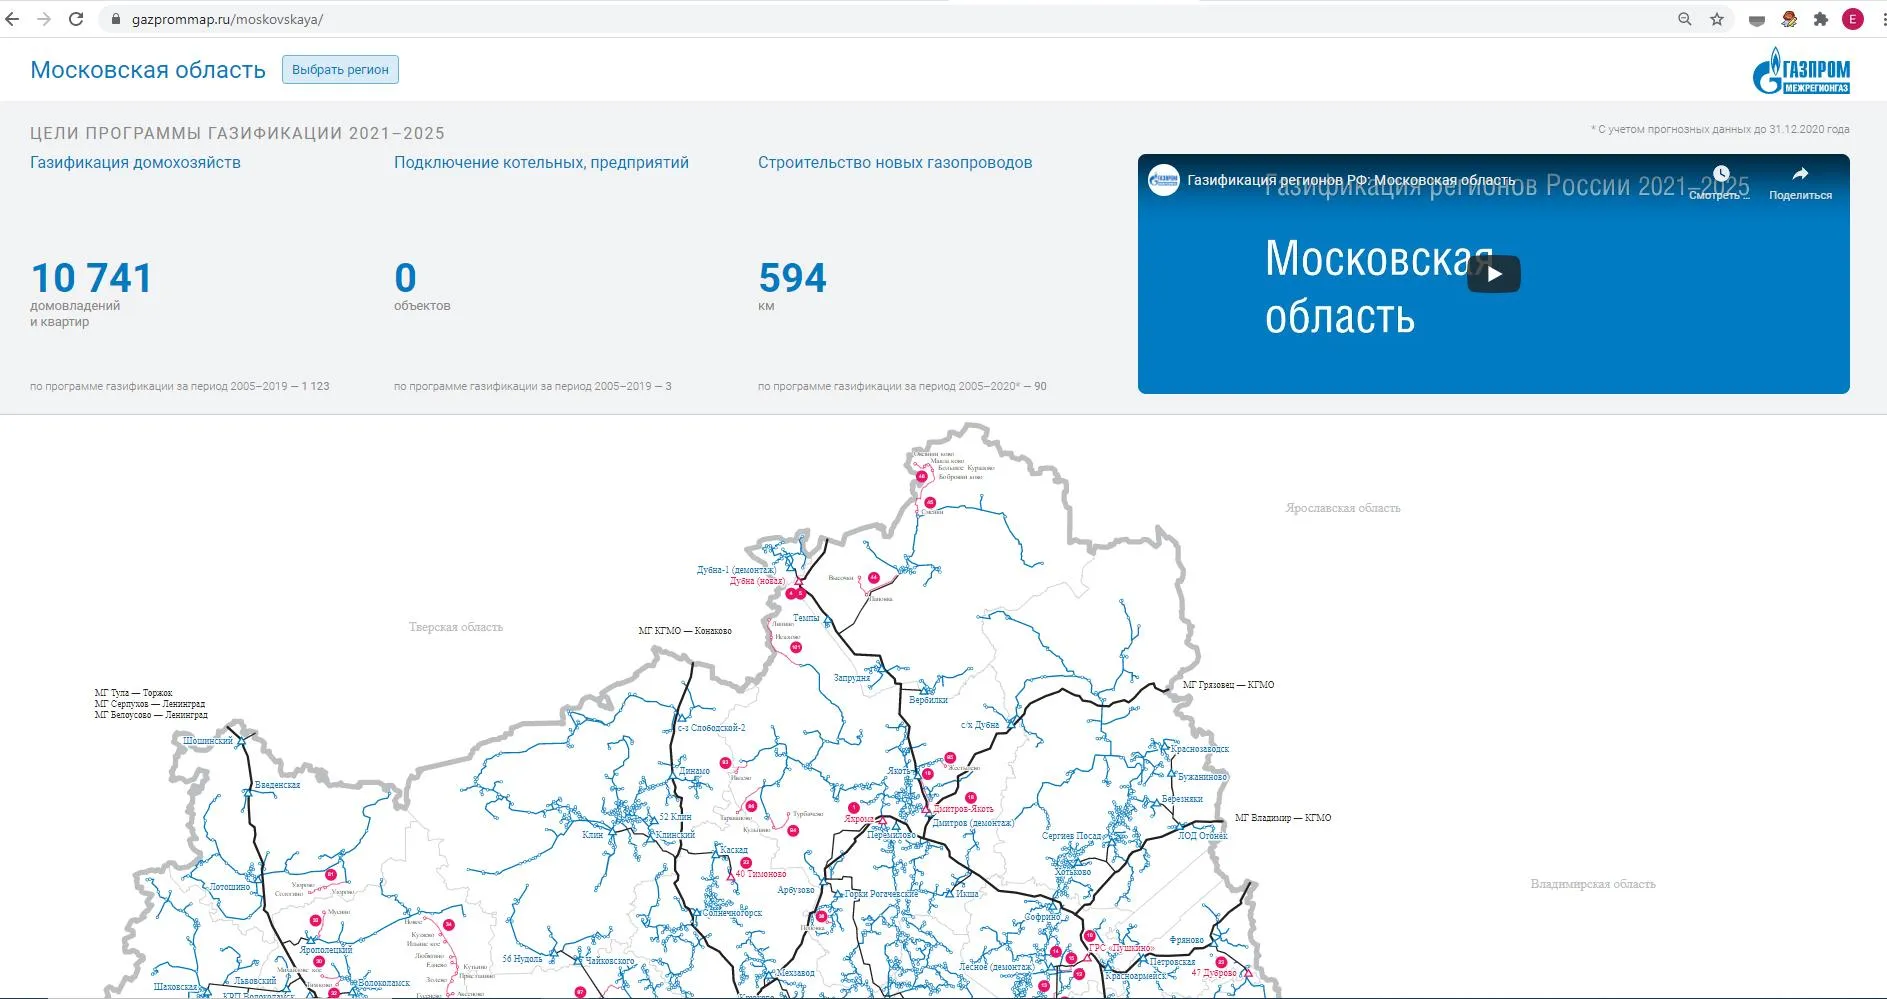Image resolution: width=1887 pixels, height=999 pixels.
Task: Click the Солнечногорск station label
Action: [x=732, y=913]
